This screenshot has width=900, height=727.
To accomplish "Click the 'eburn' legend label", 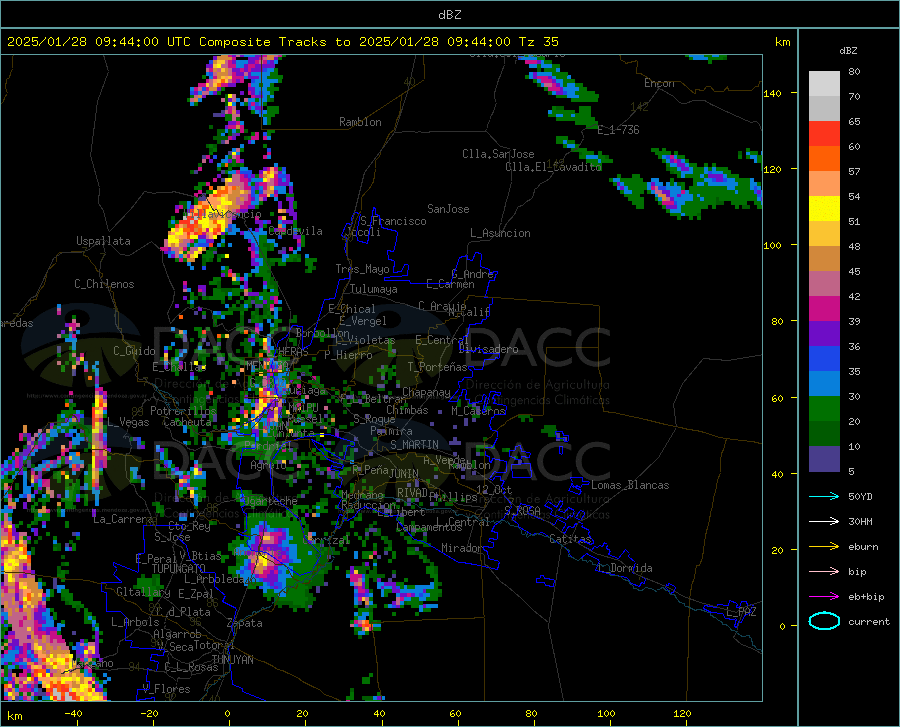I will coord(863,547).
